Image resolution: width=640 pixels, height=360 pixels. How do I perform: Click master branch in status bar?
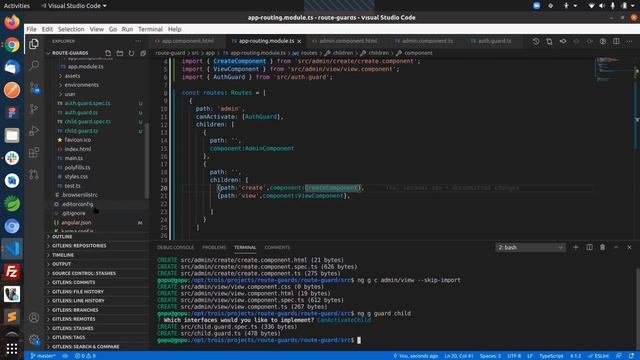pyautogui.click(x=42, y=356)
